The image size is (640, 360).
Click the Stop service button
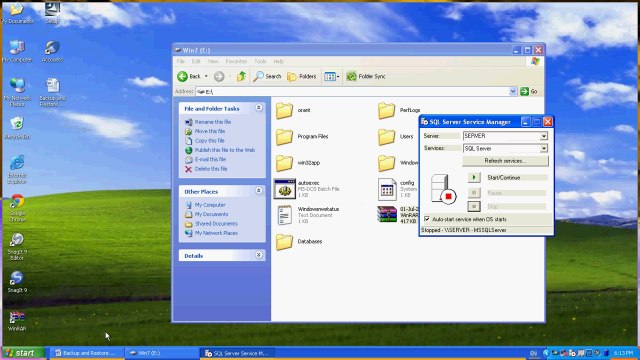click(473, 207)
